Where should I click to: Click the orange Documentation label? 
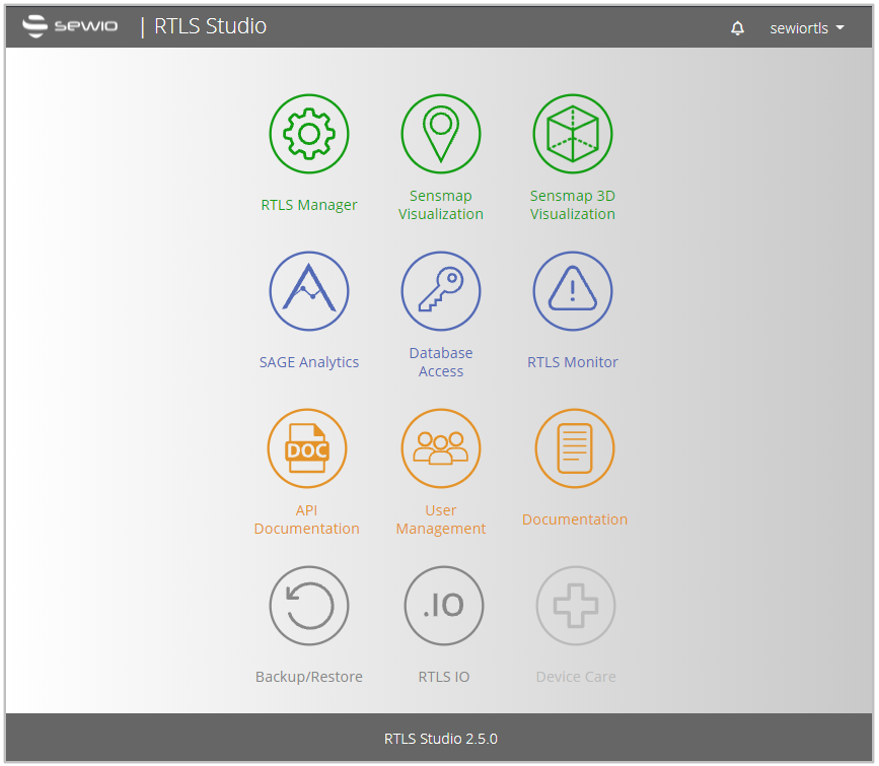click(575, 520)
